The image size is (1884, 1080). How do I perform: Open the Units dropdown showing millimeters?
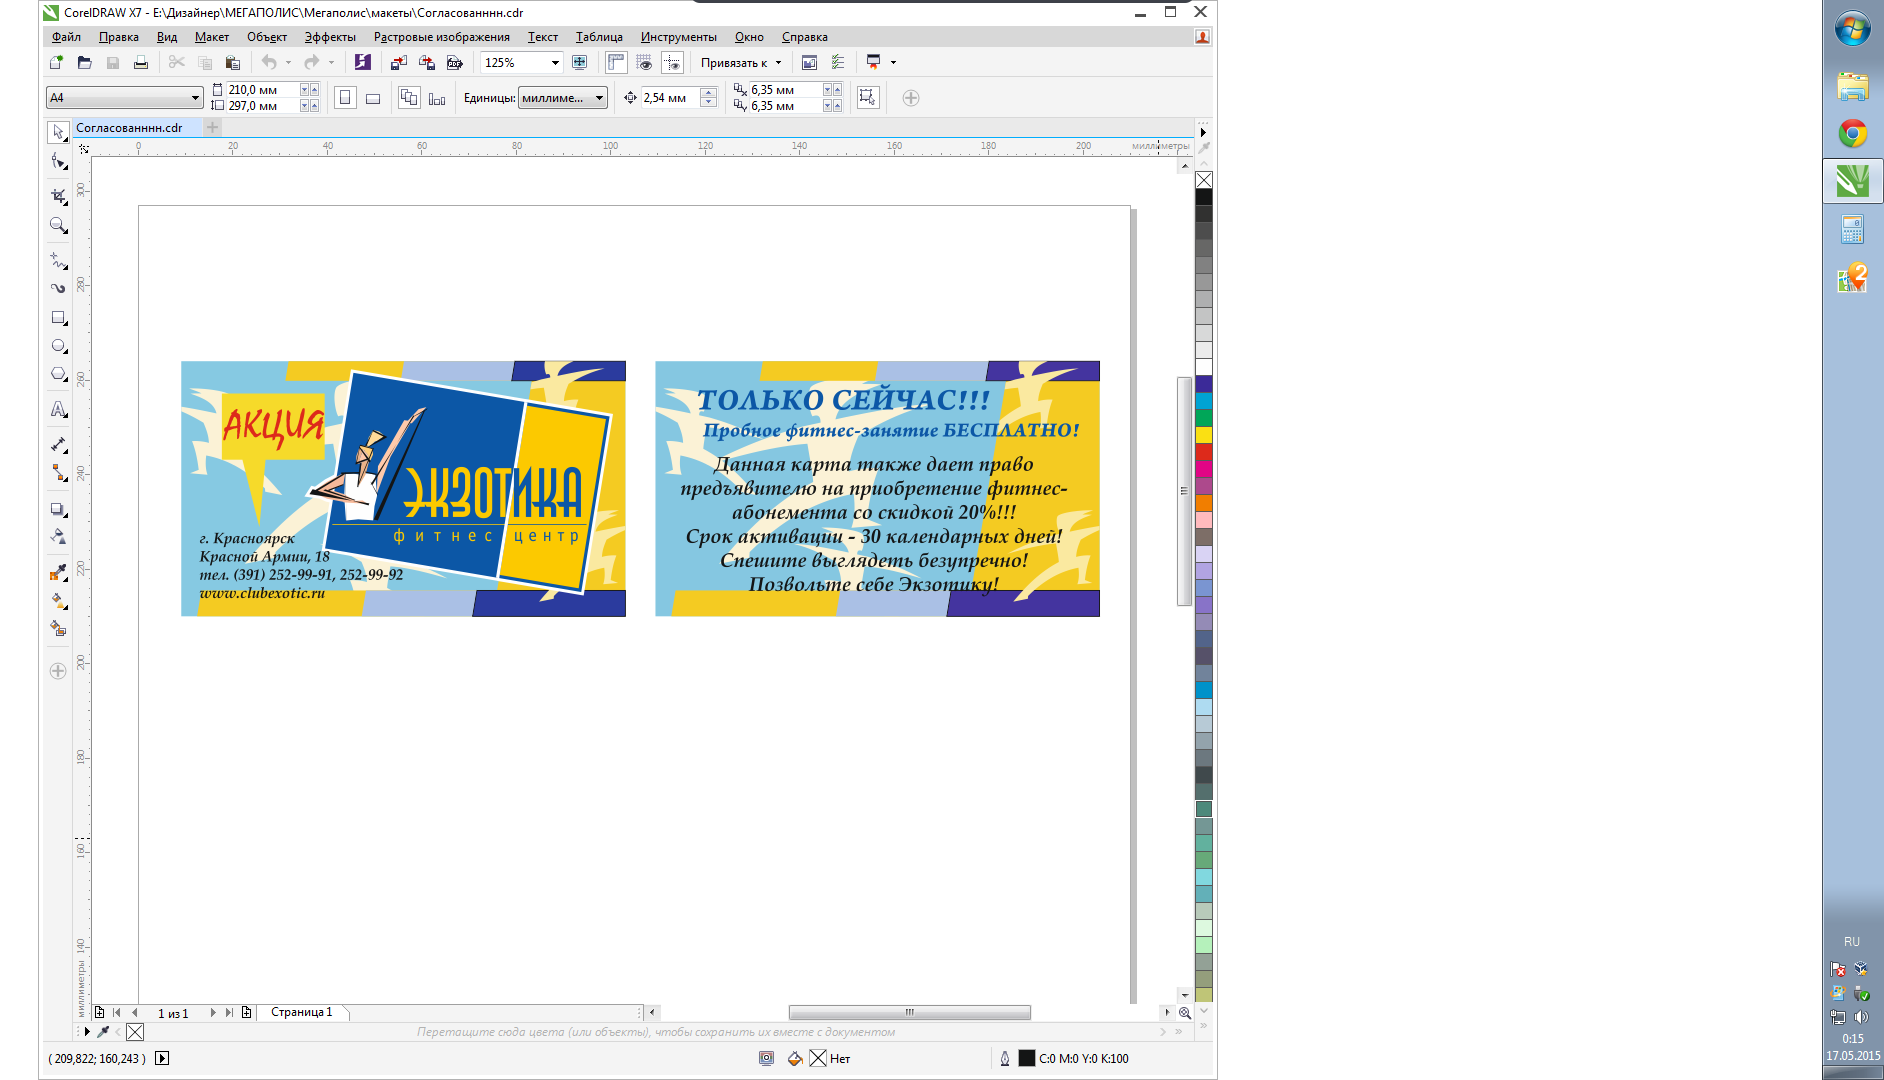(563, 98)
